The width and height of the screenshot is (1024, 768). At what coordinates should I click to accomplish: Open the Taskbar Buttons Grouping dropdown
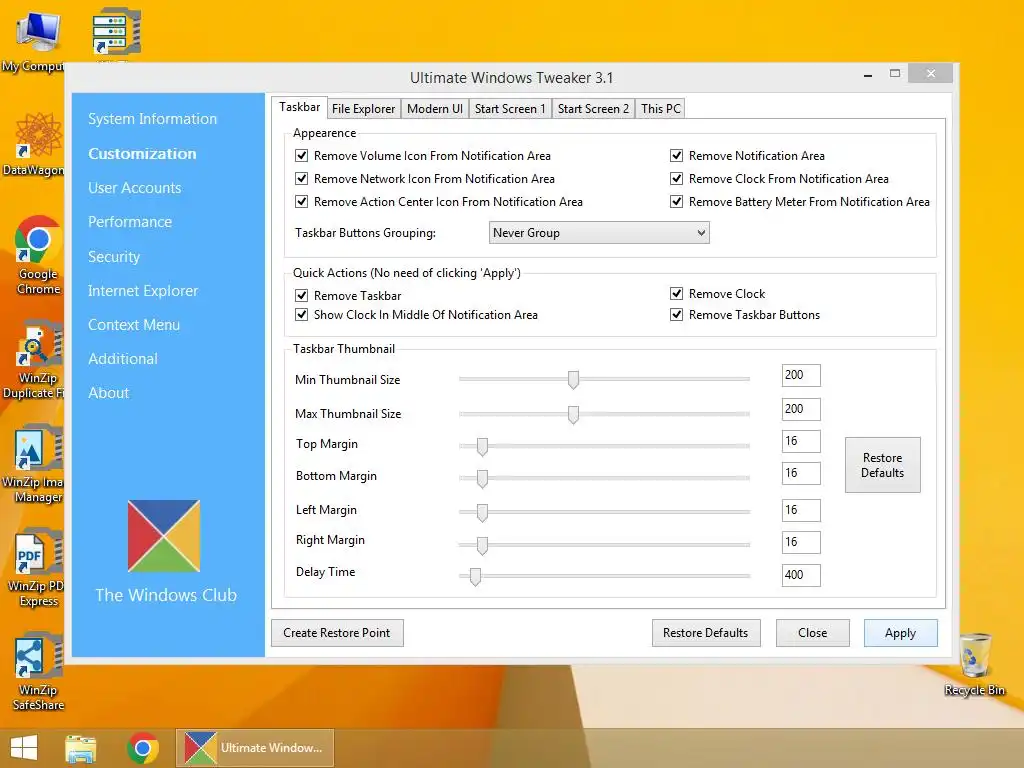[x=599, y=232]
